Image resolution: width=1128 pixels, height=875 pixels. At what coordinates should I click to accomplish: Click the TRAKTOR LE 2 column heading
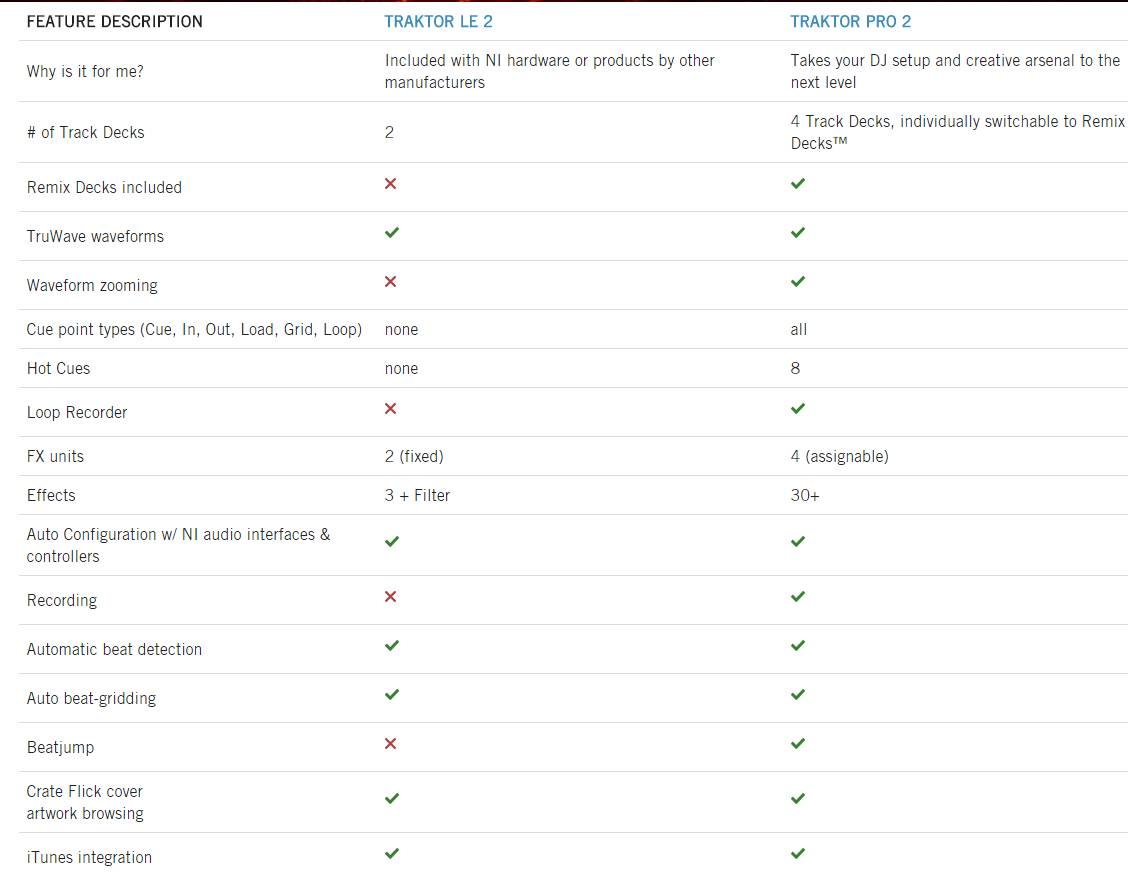438,21
